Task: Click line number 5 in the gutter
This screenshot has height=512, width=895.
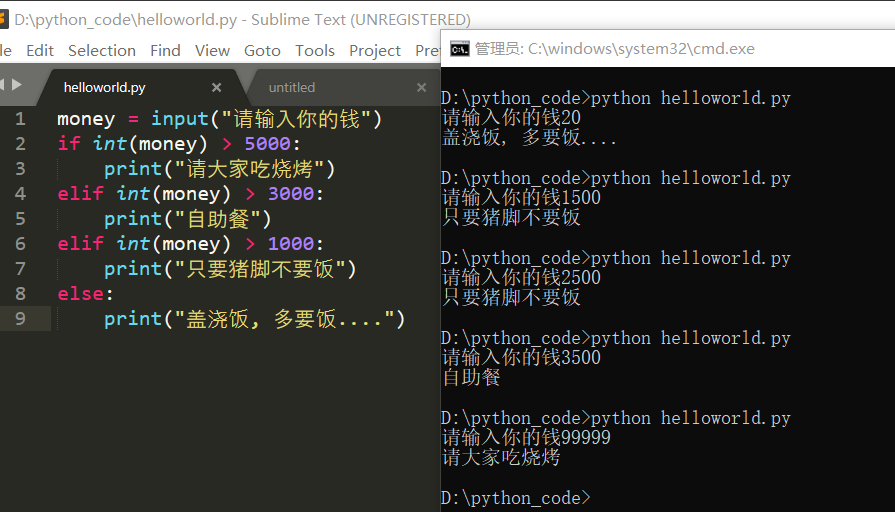Action: pyautogui.click(x=21, y=219)
